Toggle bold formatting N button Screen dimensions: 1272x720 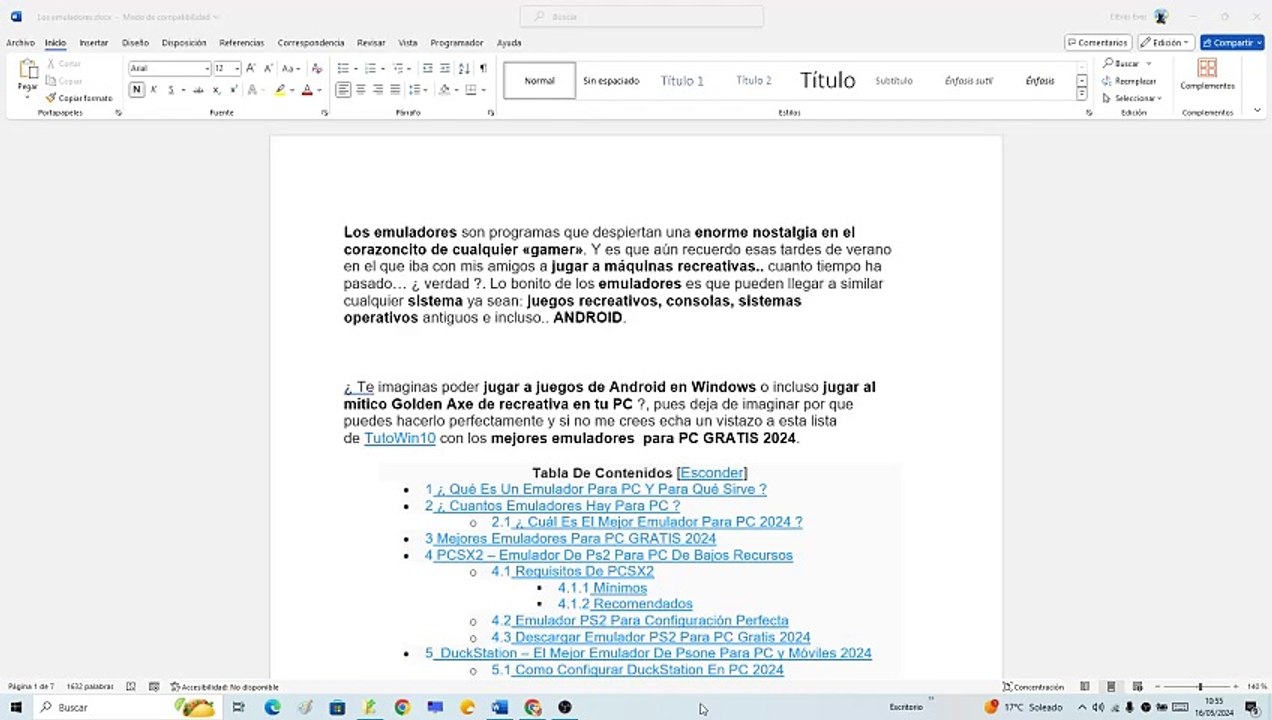(137, 90)
